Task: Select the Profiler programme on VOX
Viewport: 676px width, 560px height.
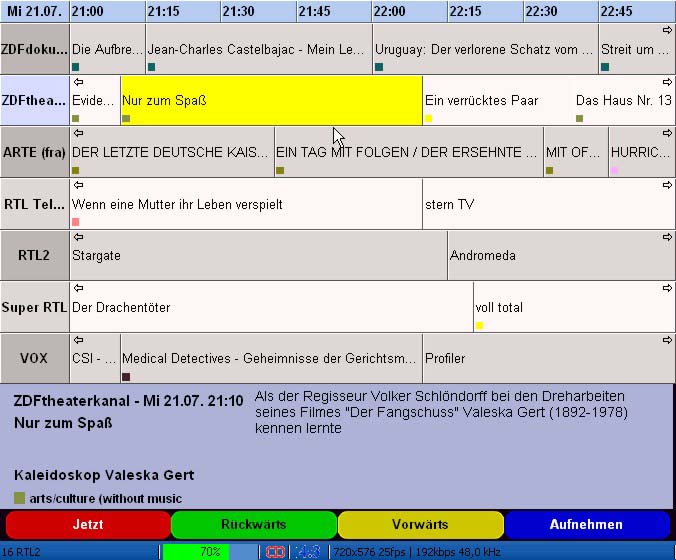Action: pyautogui.click(x=549, y=358)
